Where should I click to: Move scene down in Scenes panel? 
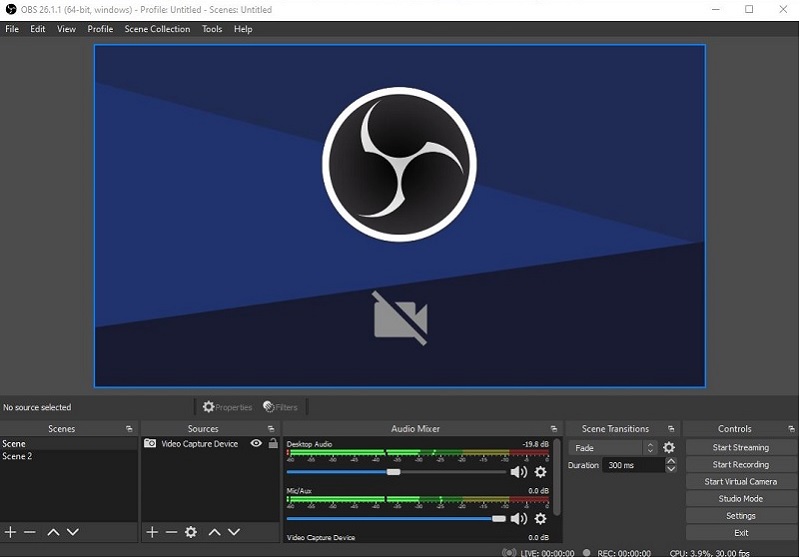point(73,532)
